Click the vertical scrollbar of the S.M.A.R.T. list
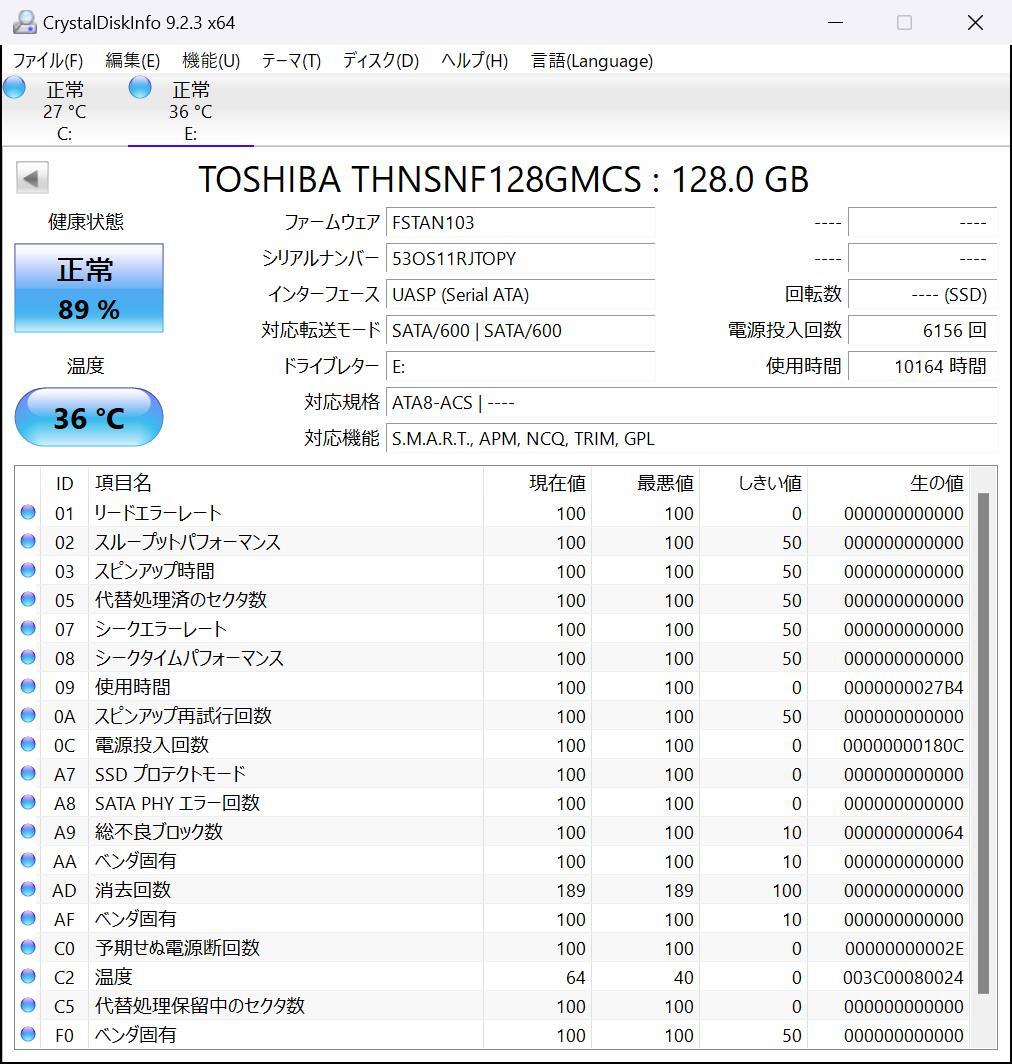This screenshot has height=1064, width=1012. click(x=983, y=743)
